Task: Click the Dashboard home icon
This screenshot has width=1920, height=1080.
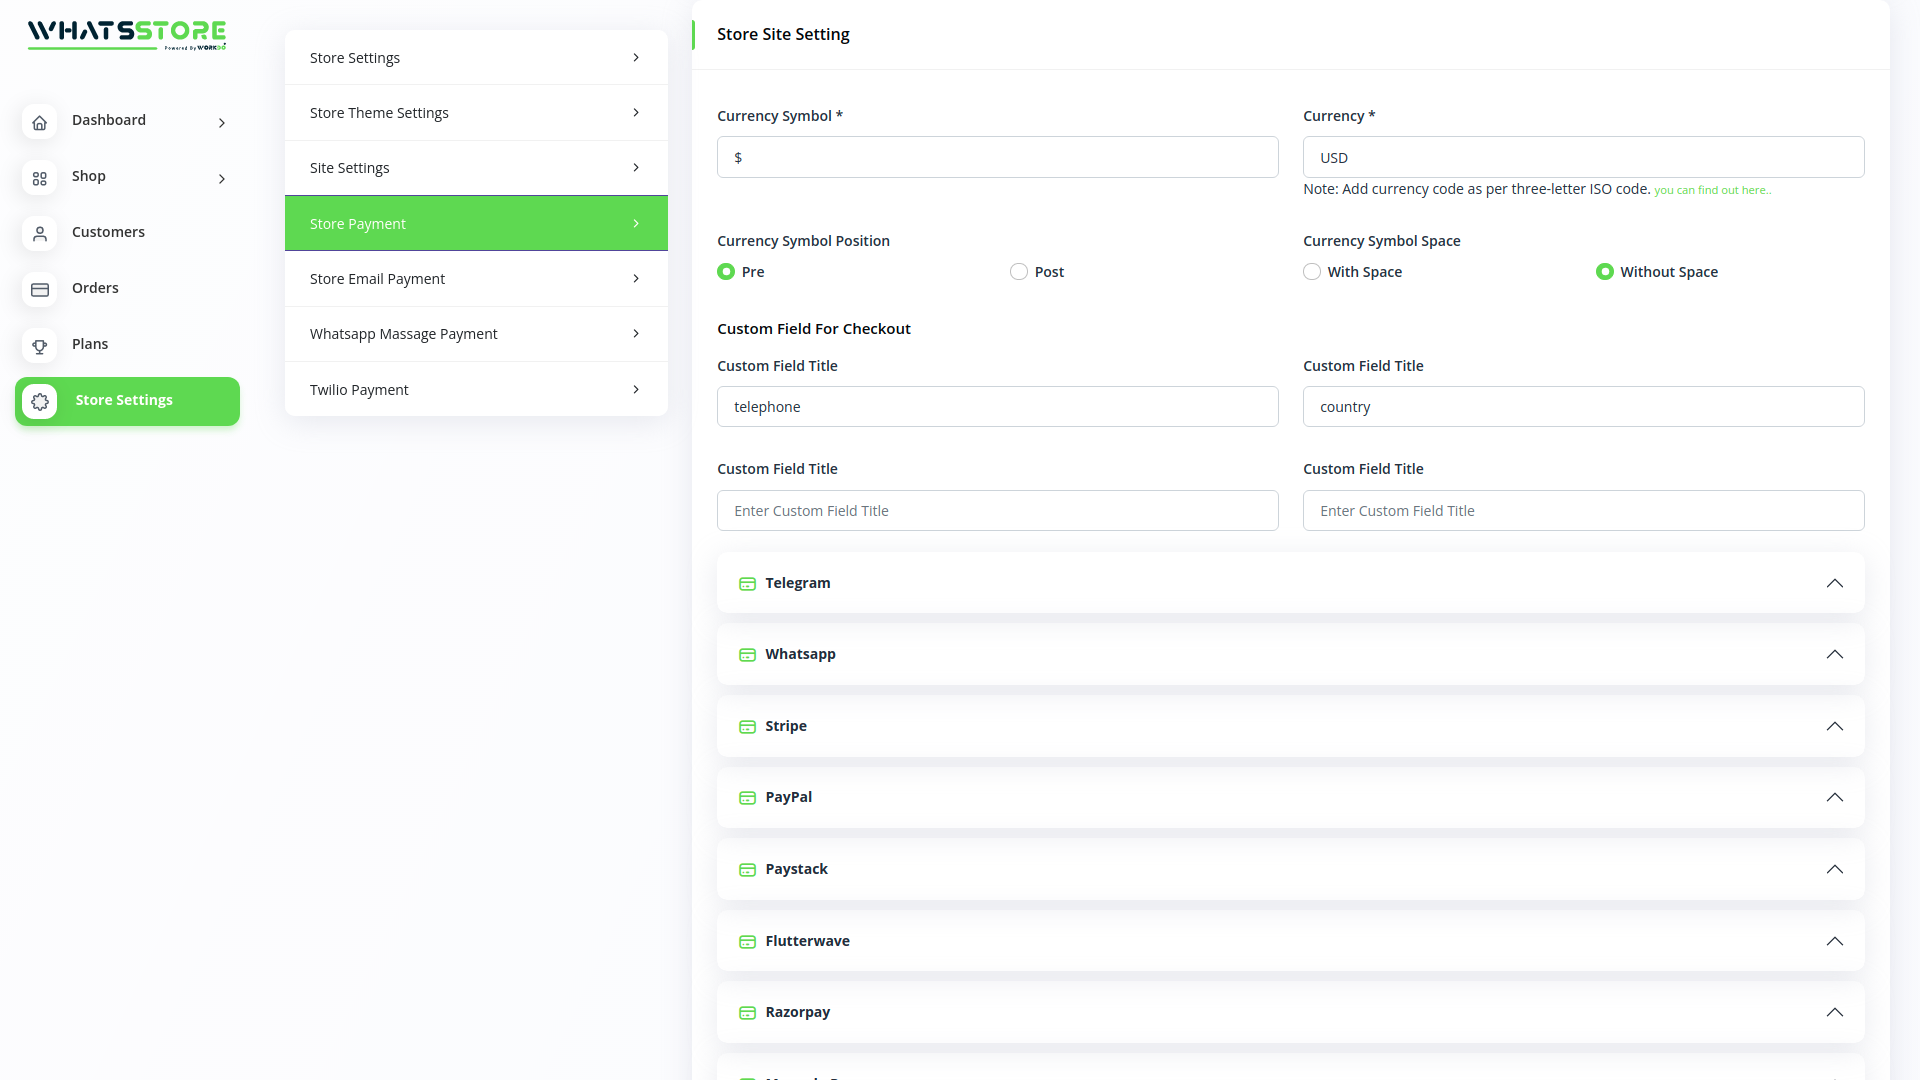Action: click(39, 122)
